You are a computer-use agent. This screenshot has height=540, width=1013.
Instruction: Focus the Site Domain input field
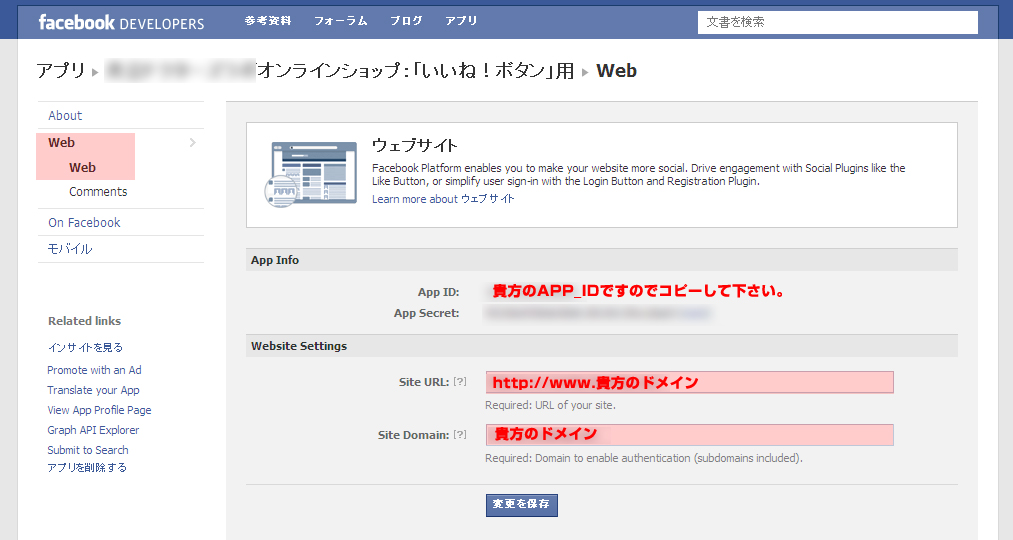[689, 435]
